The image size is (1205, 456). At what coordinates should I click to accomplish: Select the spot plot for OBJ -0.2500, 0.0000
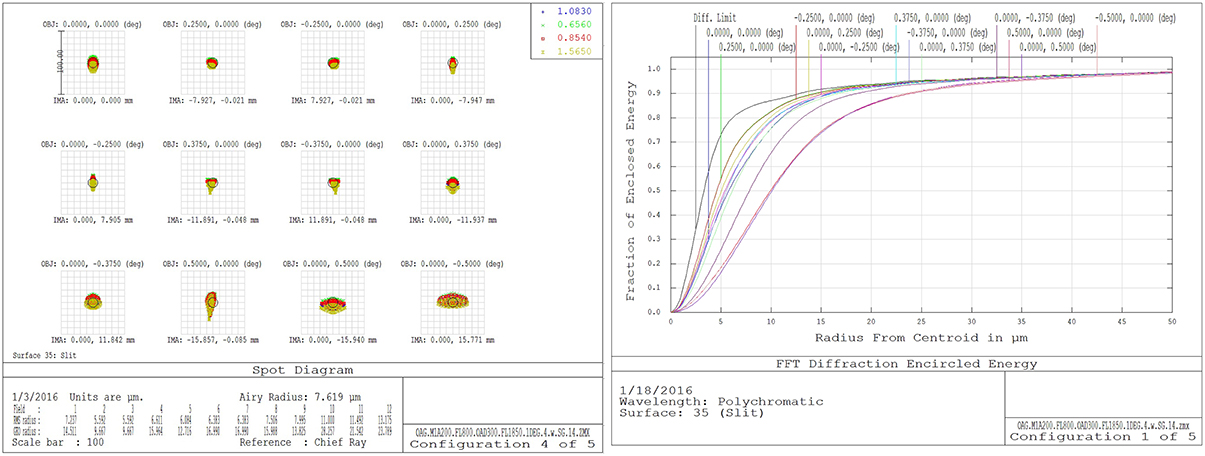tap(333, 64)
